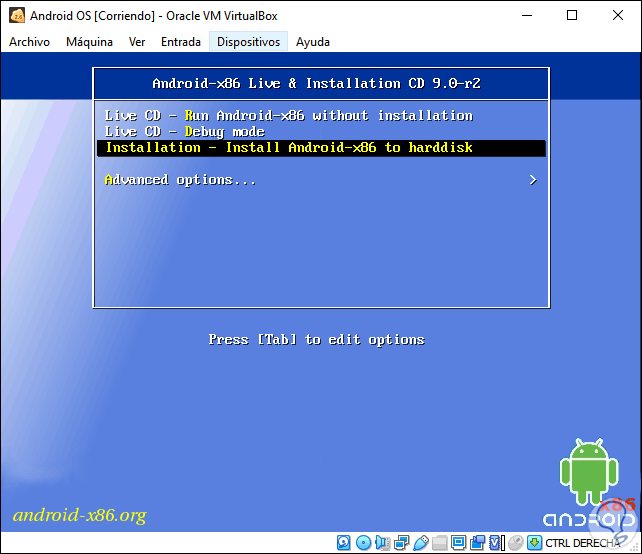
Task: Click the hard disk activity icon
Action: 344,543
